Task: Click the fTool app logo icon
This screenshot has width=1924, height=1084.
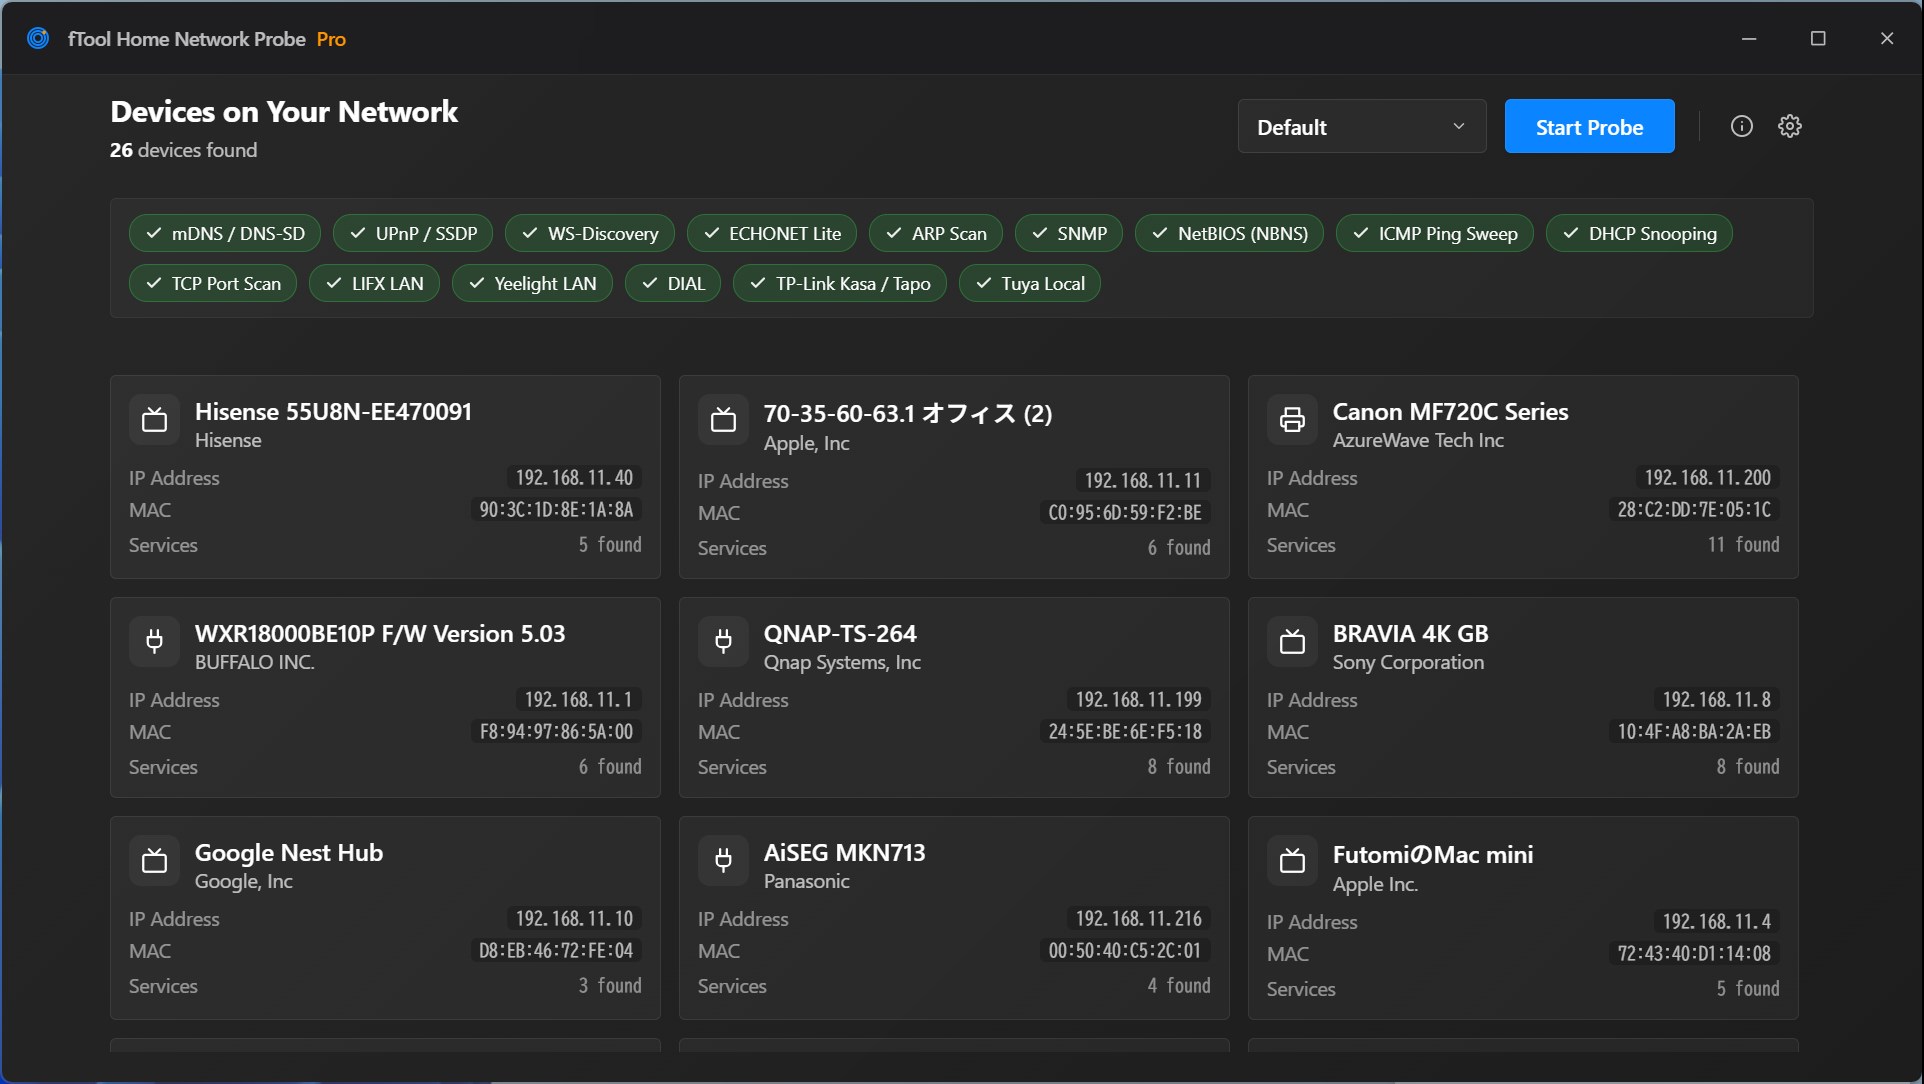Action: (38, 39)
